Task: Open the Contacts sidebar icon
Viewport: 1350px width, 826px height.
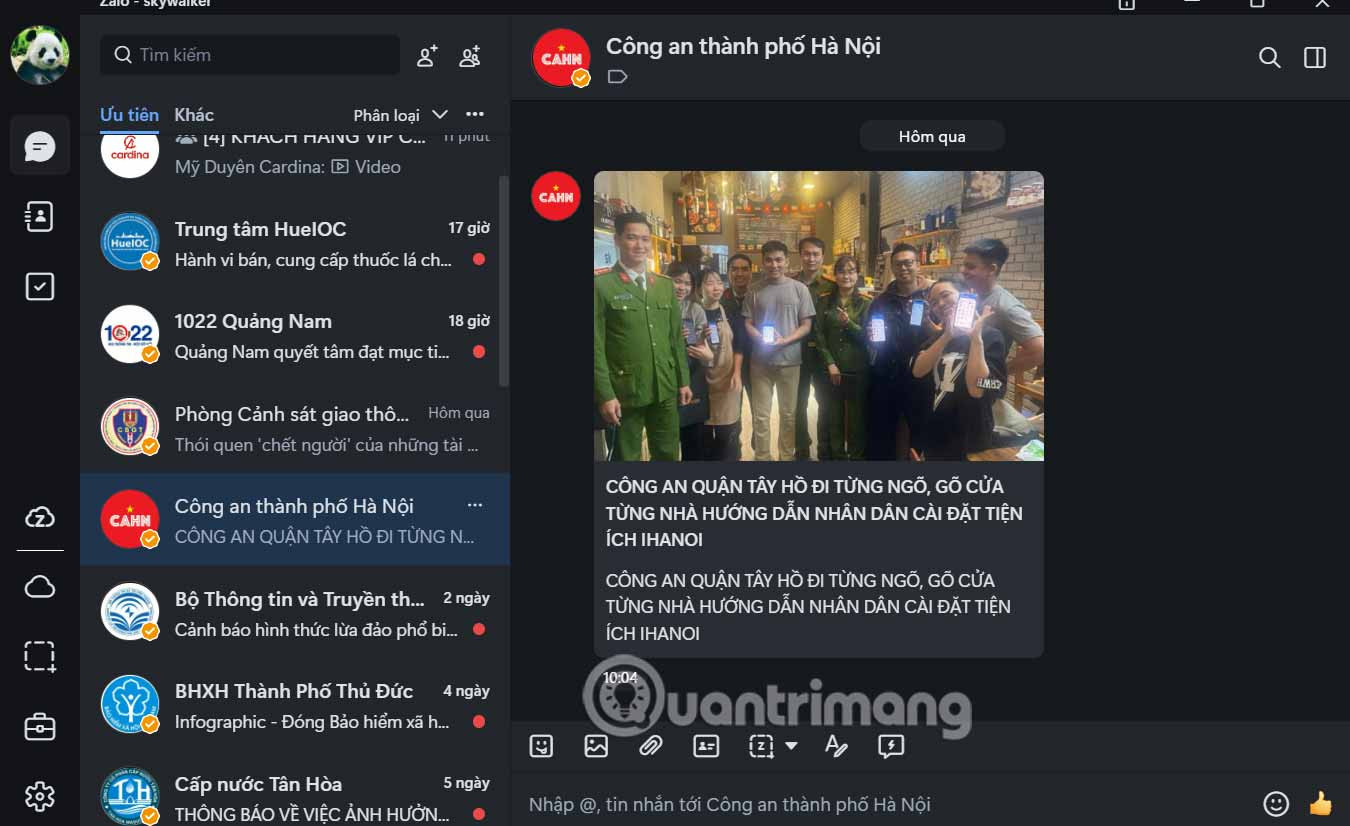Action: tap(39, 216)
